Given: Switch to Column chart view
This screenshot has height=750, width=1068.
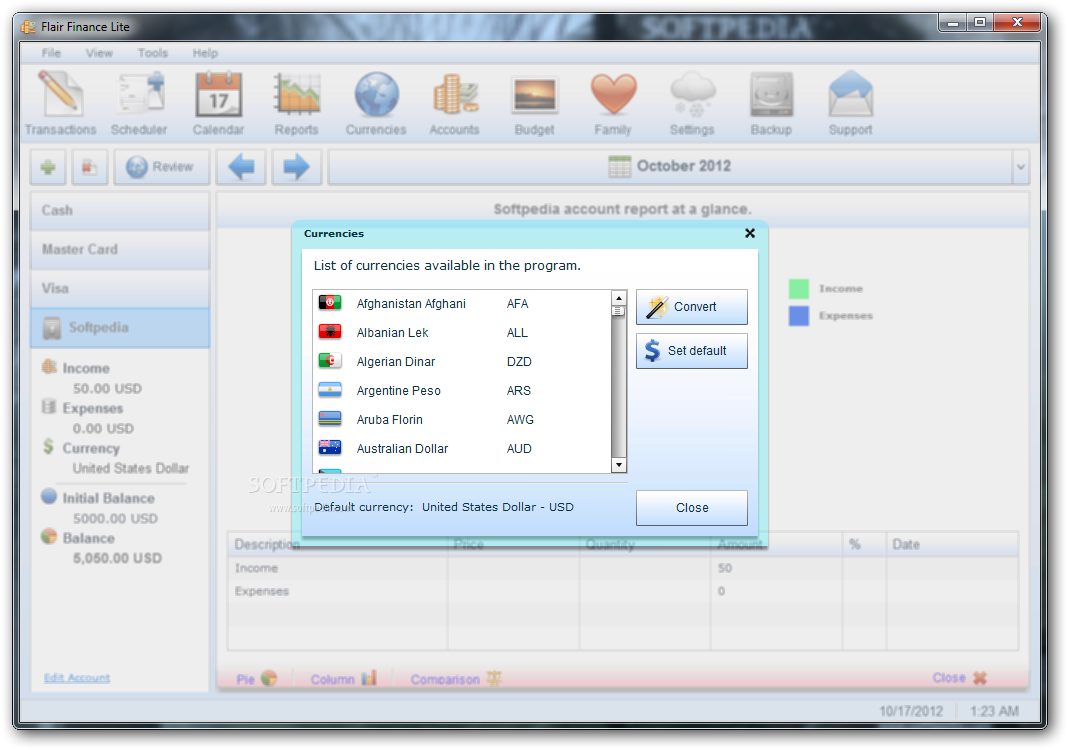Looking at the screenshot, I should point(343,679).
